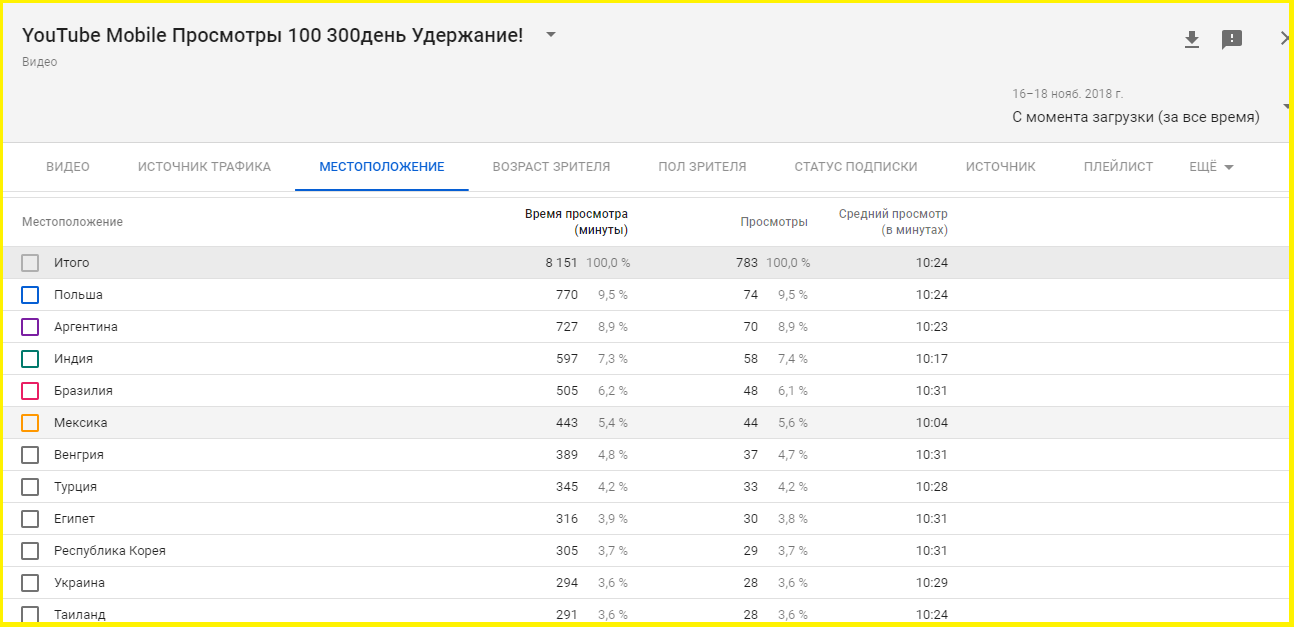Open the Польша location link
The image size is (1294, 627).
78,295
